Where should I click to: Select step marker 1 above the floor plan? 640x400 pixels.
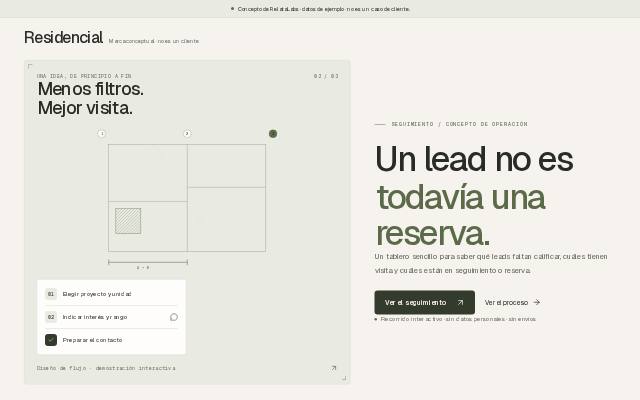102,133
